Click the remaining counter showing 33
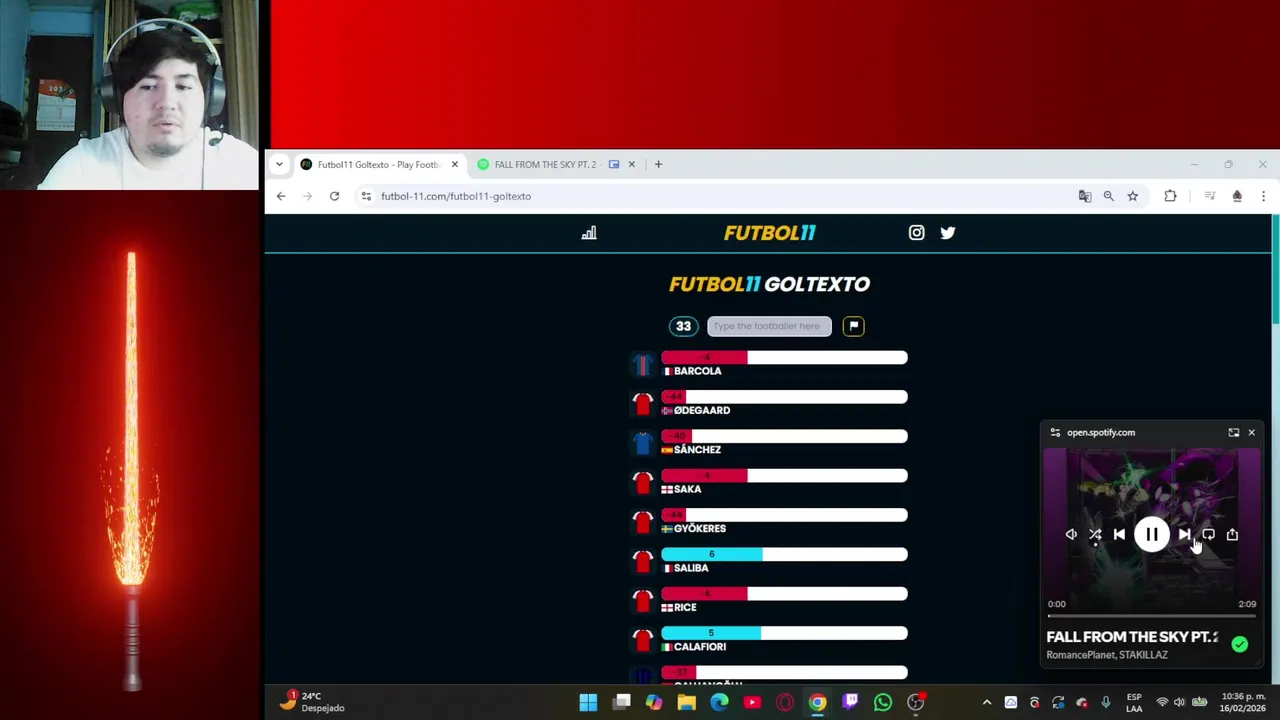The width and height of the screenshot is (1280, 720). point(683,326)
